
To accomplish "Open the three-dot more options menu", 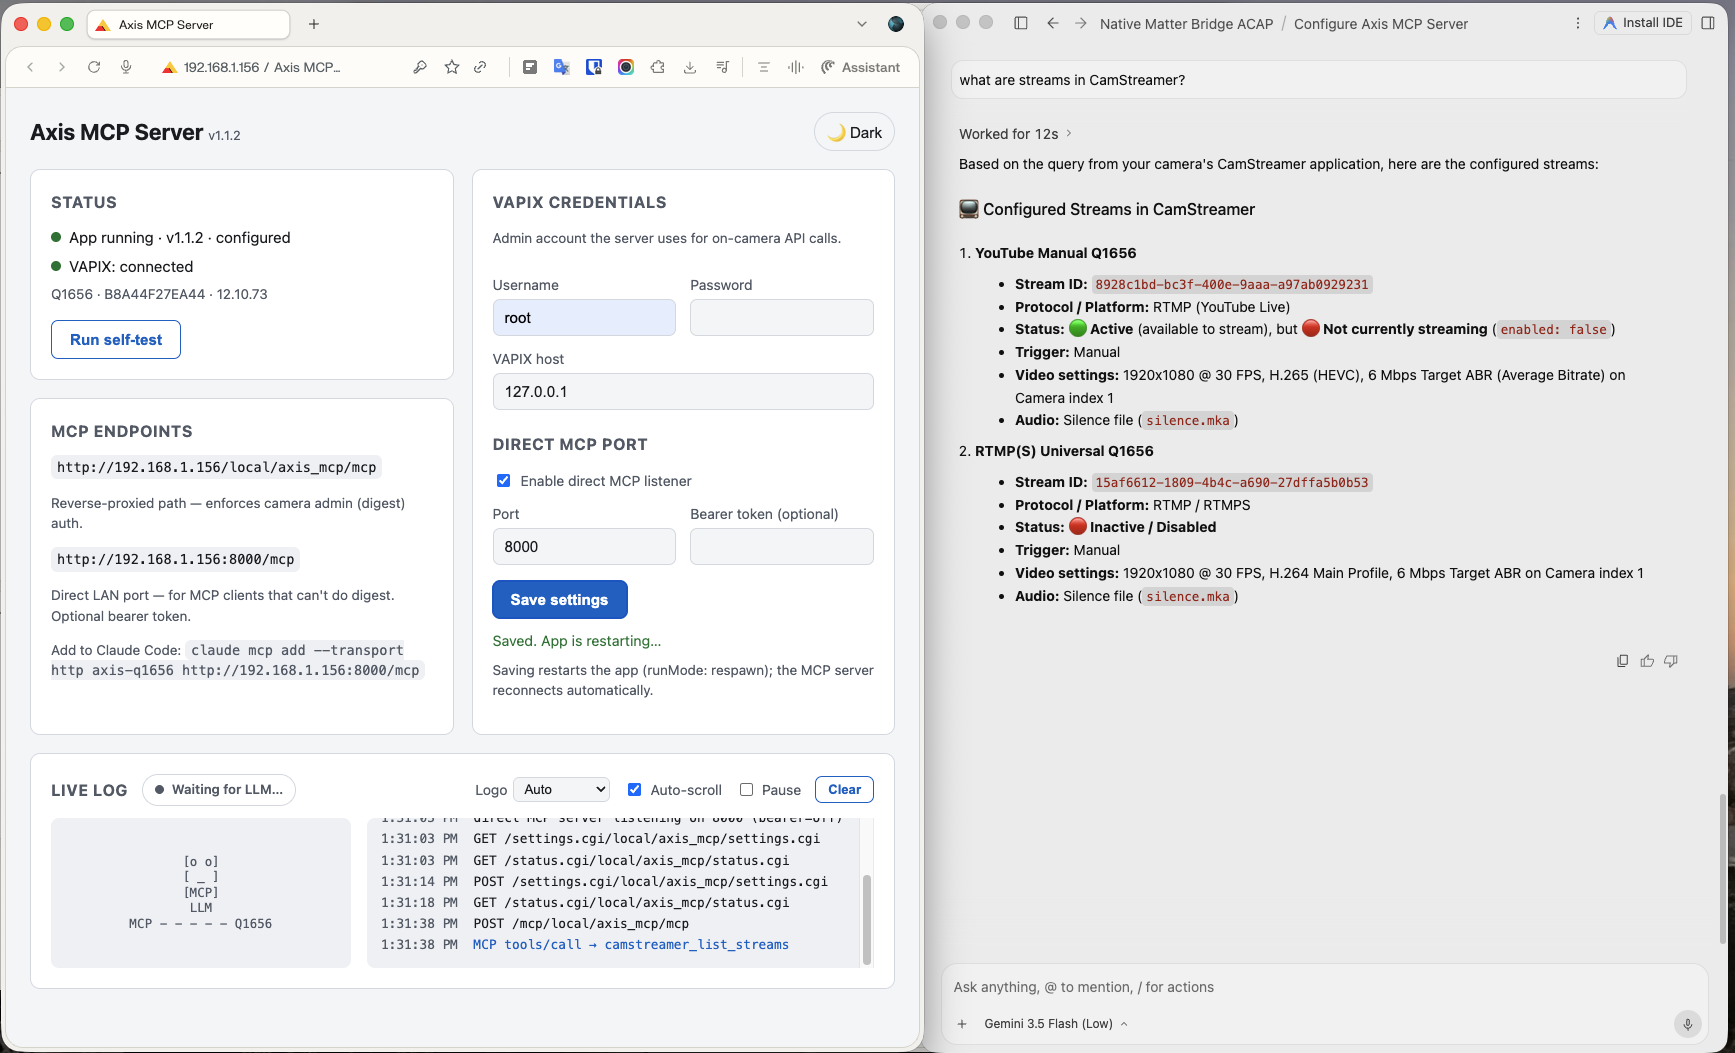I will [1578, 23].
